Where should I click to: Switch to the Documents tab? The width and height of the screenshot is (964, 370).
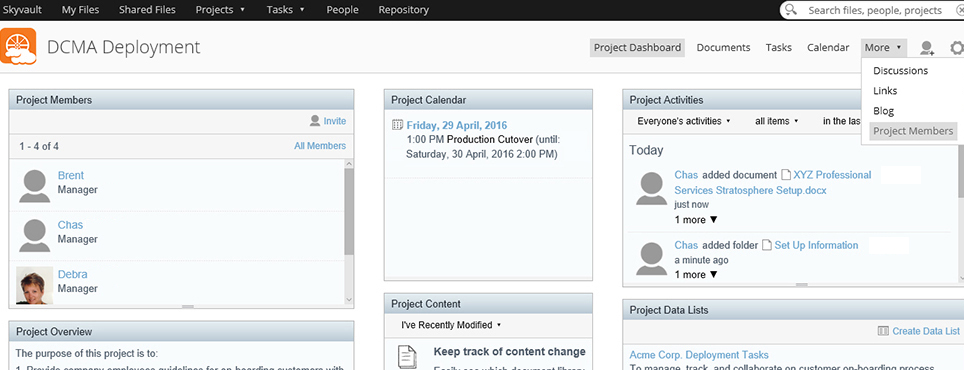tap(723, 47)
